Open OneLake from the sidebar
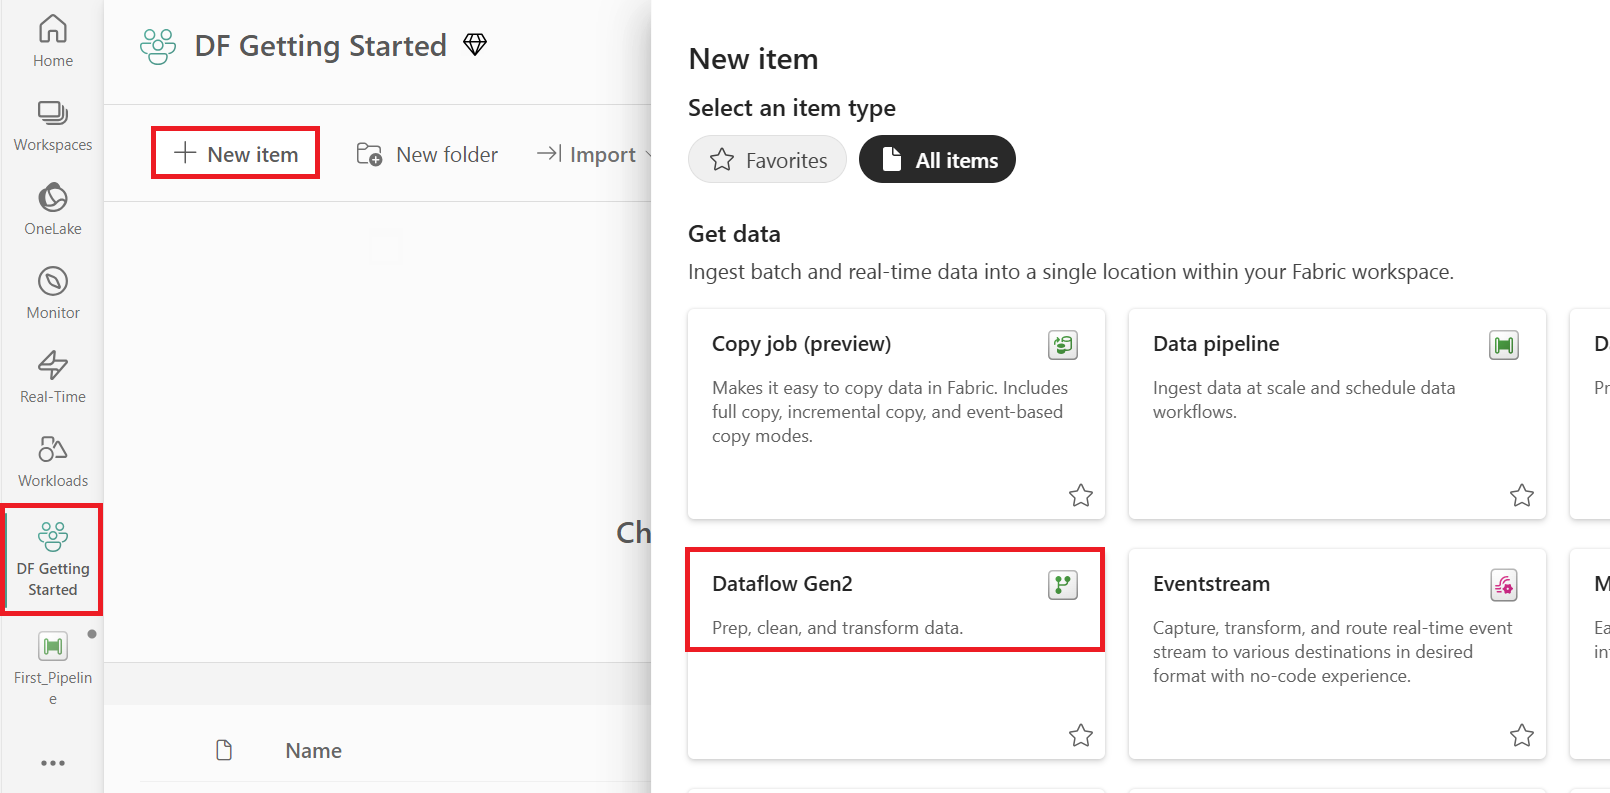This screenshot has width=1610, height=793. pyautogui.click(x=52, y=209)
